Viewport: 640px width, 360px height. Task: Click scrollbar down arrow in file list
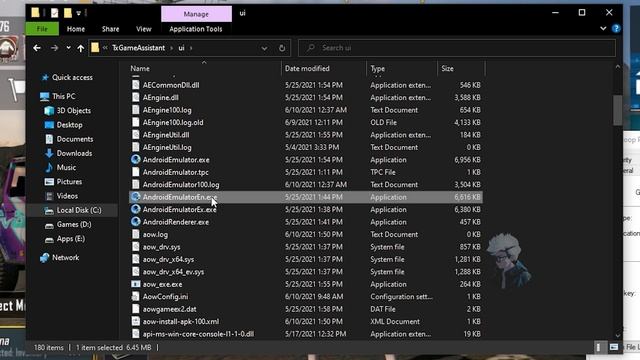(x=618, y=335)
